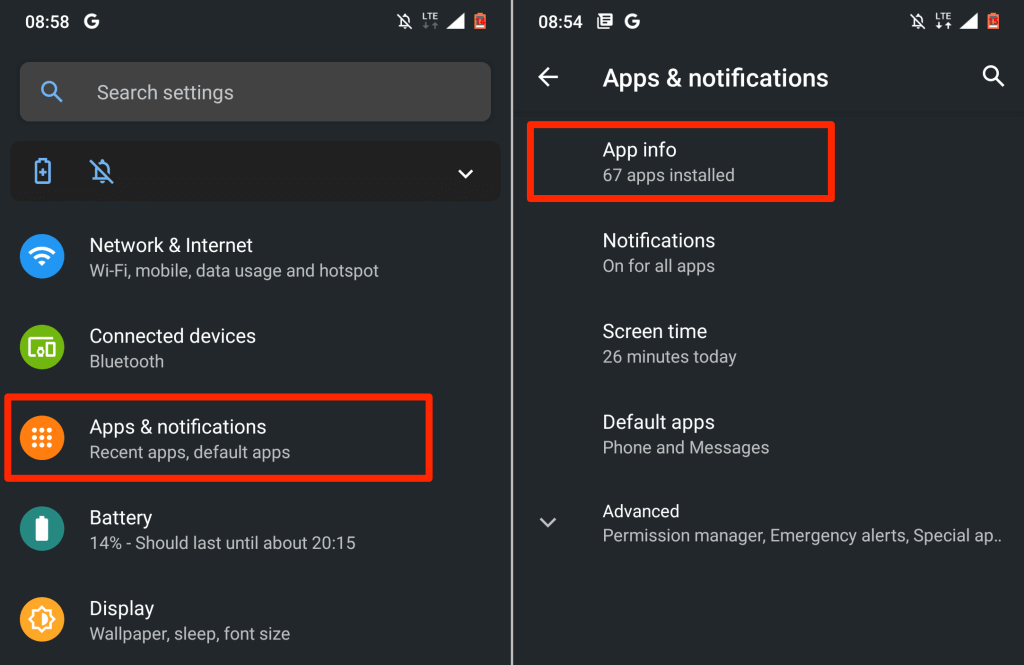Tap the teal Battery icon
The width and height of the screenshot is (1024, 665).
(x=42, y=530)
